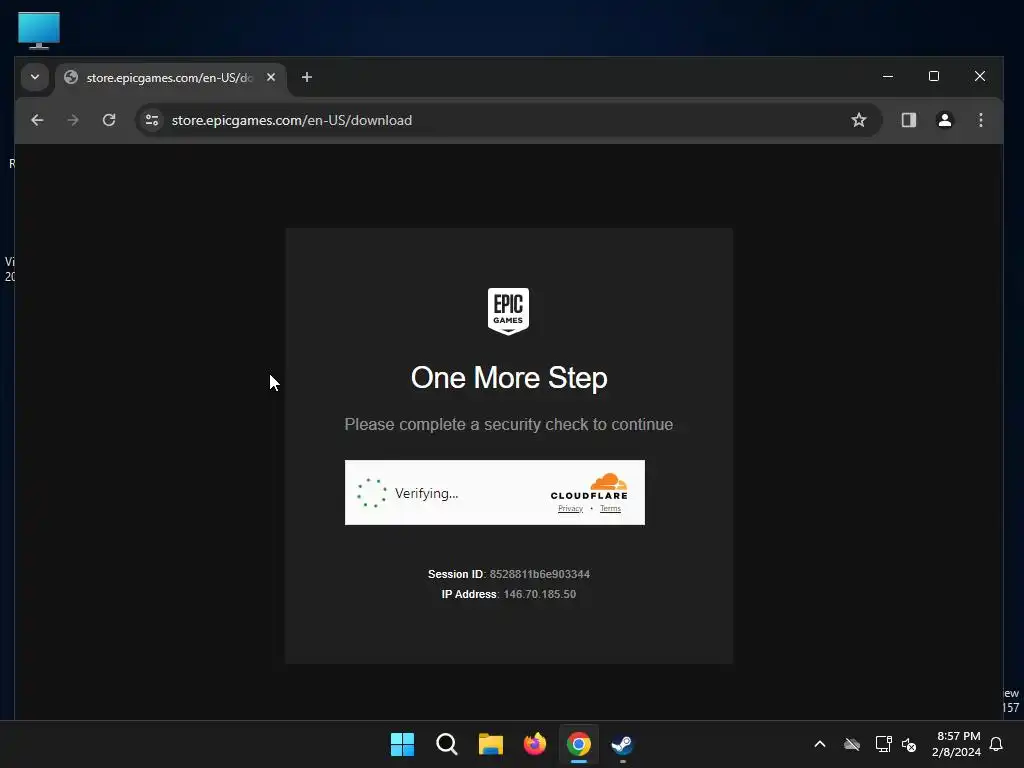Image resolution: width=1024 pixels, height=768 pixels.
Task: Click the Session ID value 8528811b6e903344
Action: point(540,574)
